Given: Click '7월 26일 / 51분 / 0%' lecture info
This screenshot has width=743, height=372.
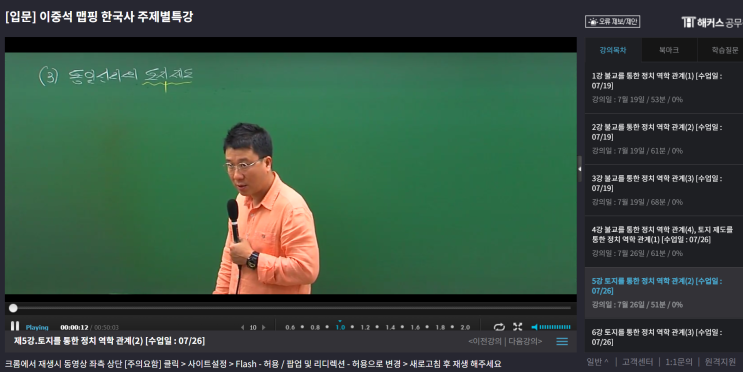Looking at the screenshot, I should (637, 305).
